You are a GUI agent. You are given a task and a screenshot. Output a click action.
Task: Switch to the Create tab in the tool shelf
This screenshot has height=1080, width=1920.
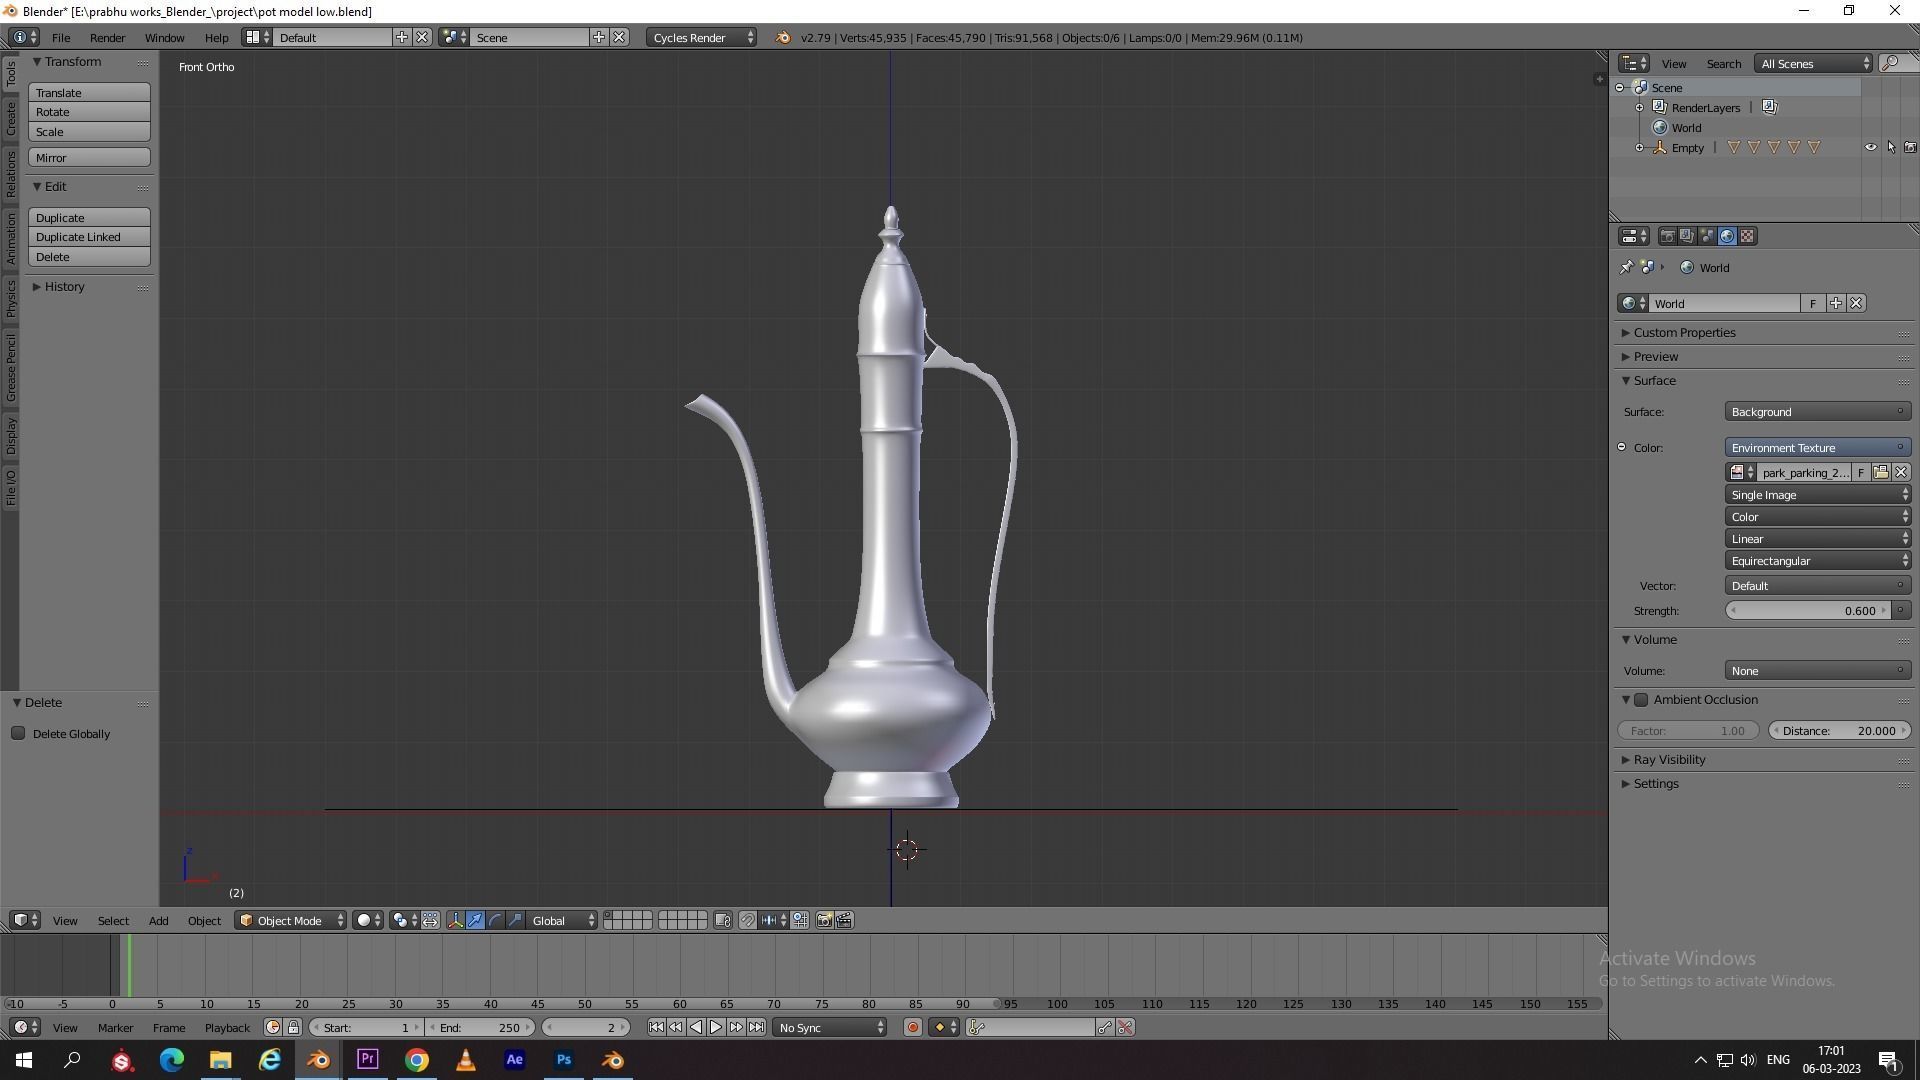[x=11, y=118]
